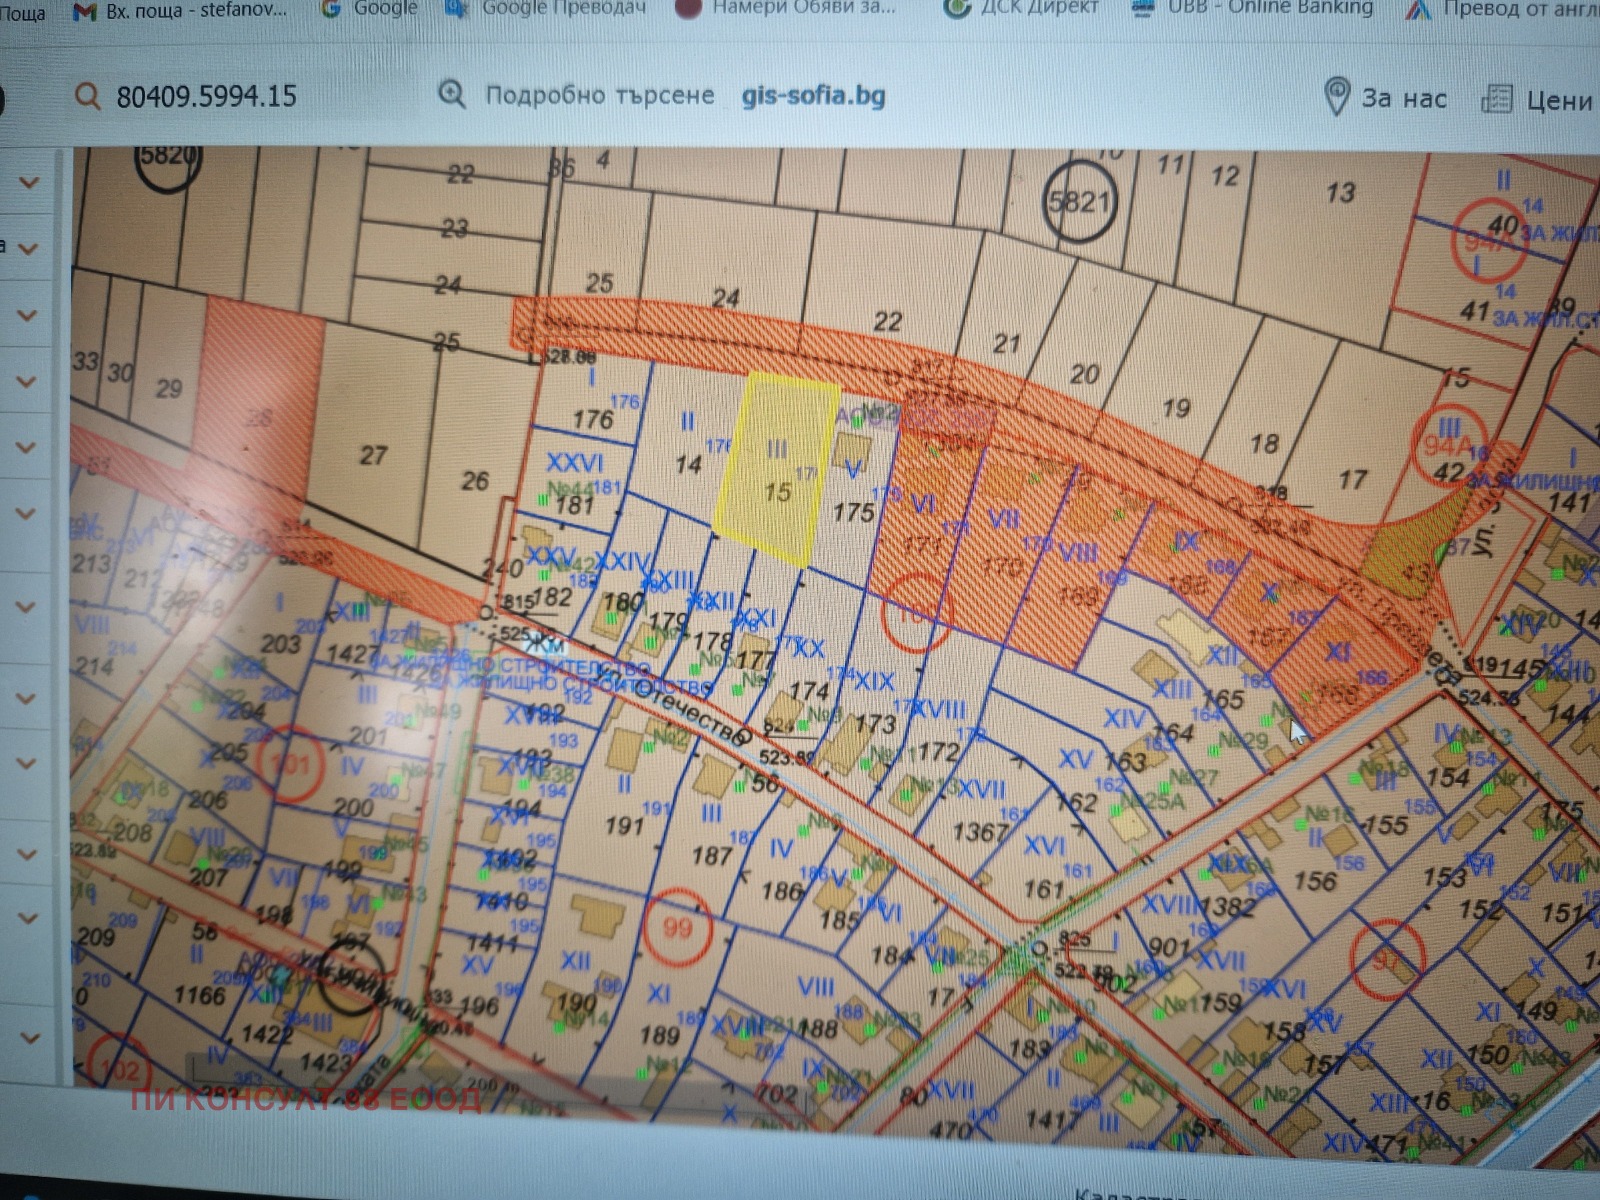Image resolution: width=1600 pixels, height=1200 pixels.
Task: Click the Намери Обяви bookmark icon
Action: tap(687, 9)
